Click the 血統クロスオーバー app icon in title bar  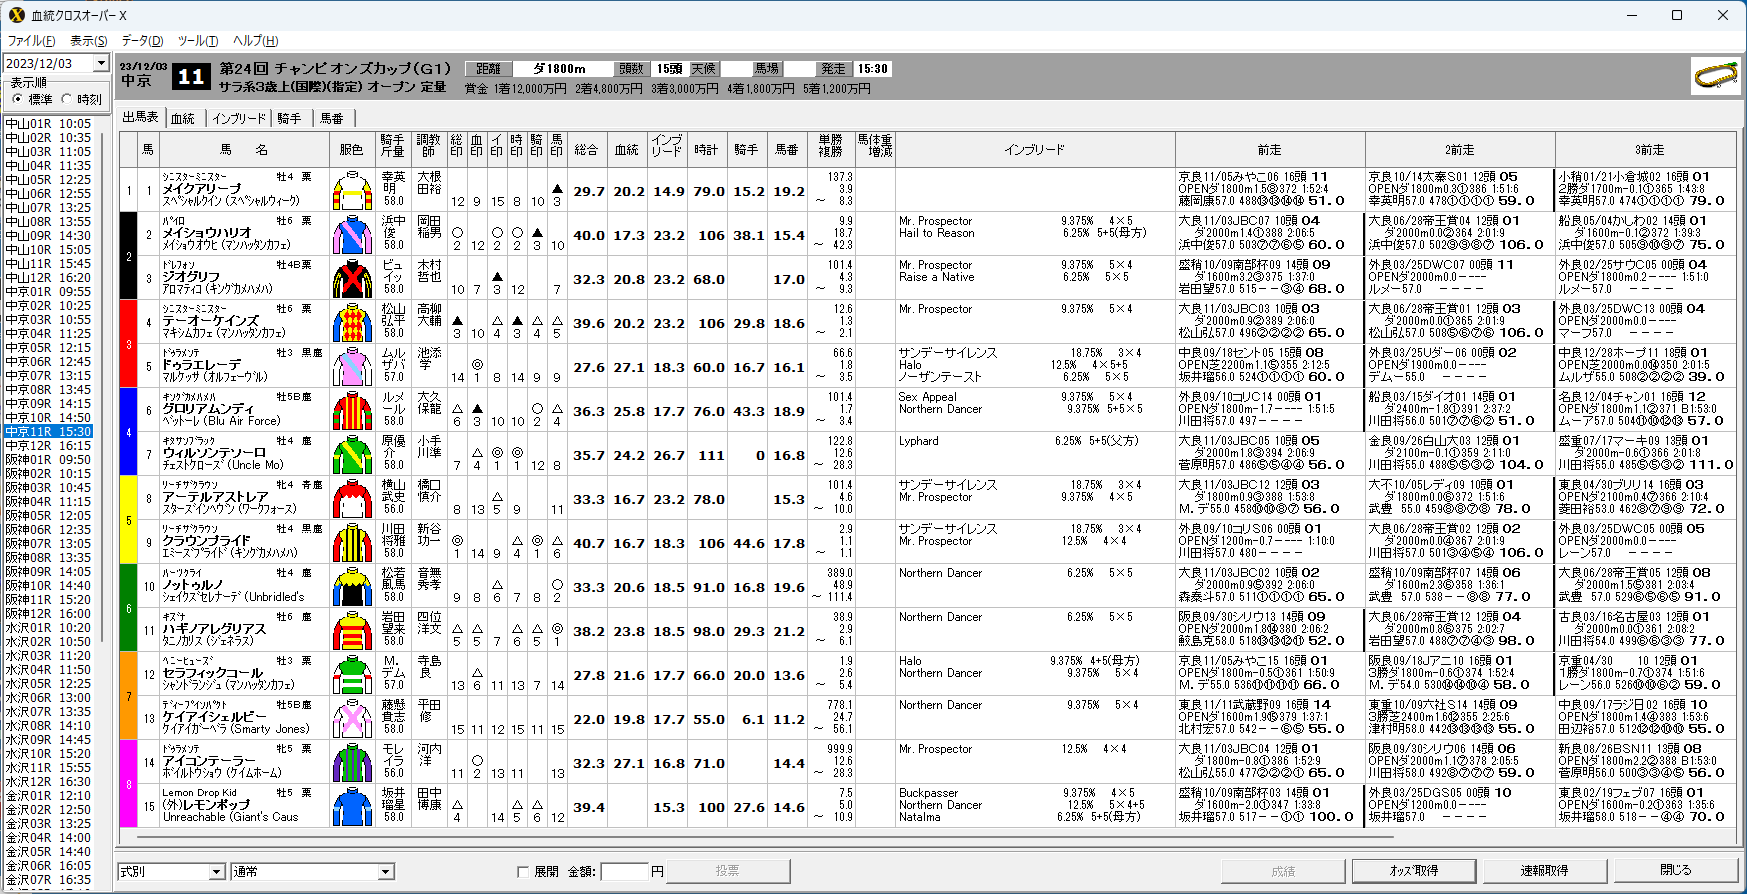tap(17, 15)
